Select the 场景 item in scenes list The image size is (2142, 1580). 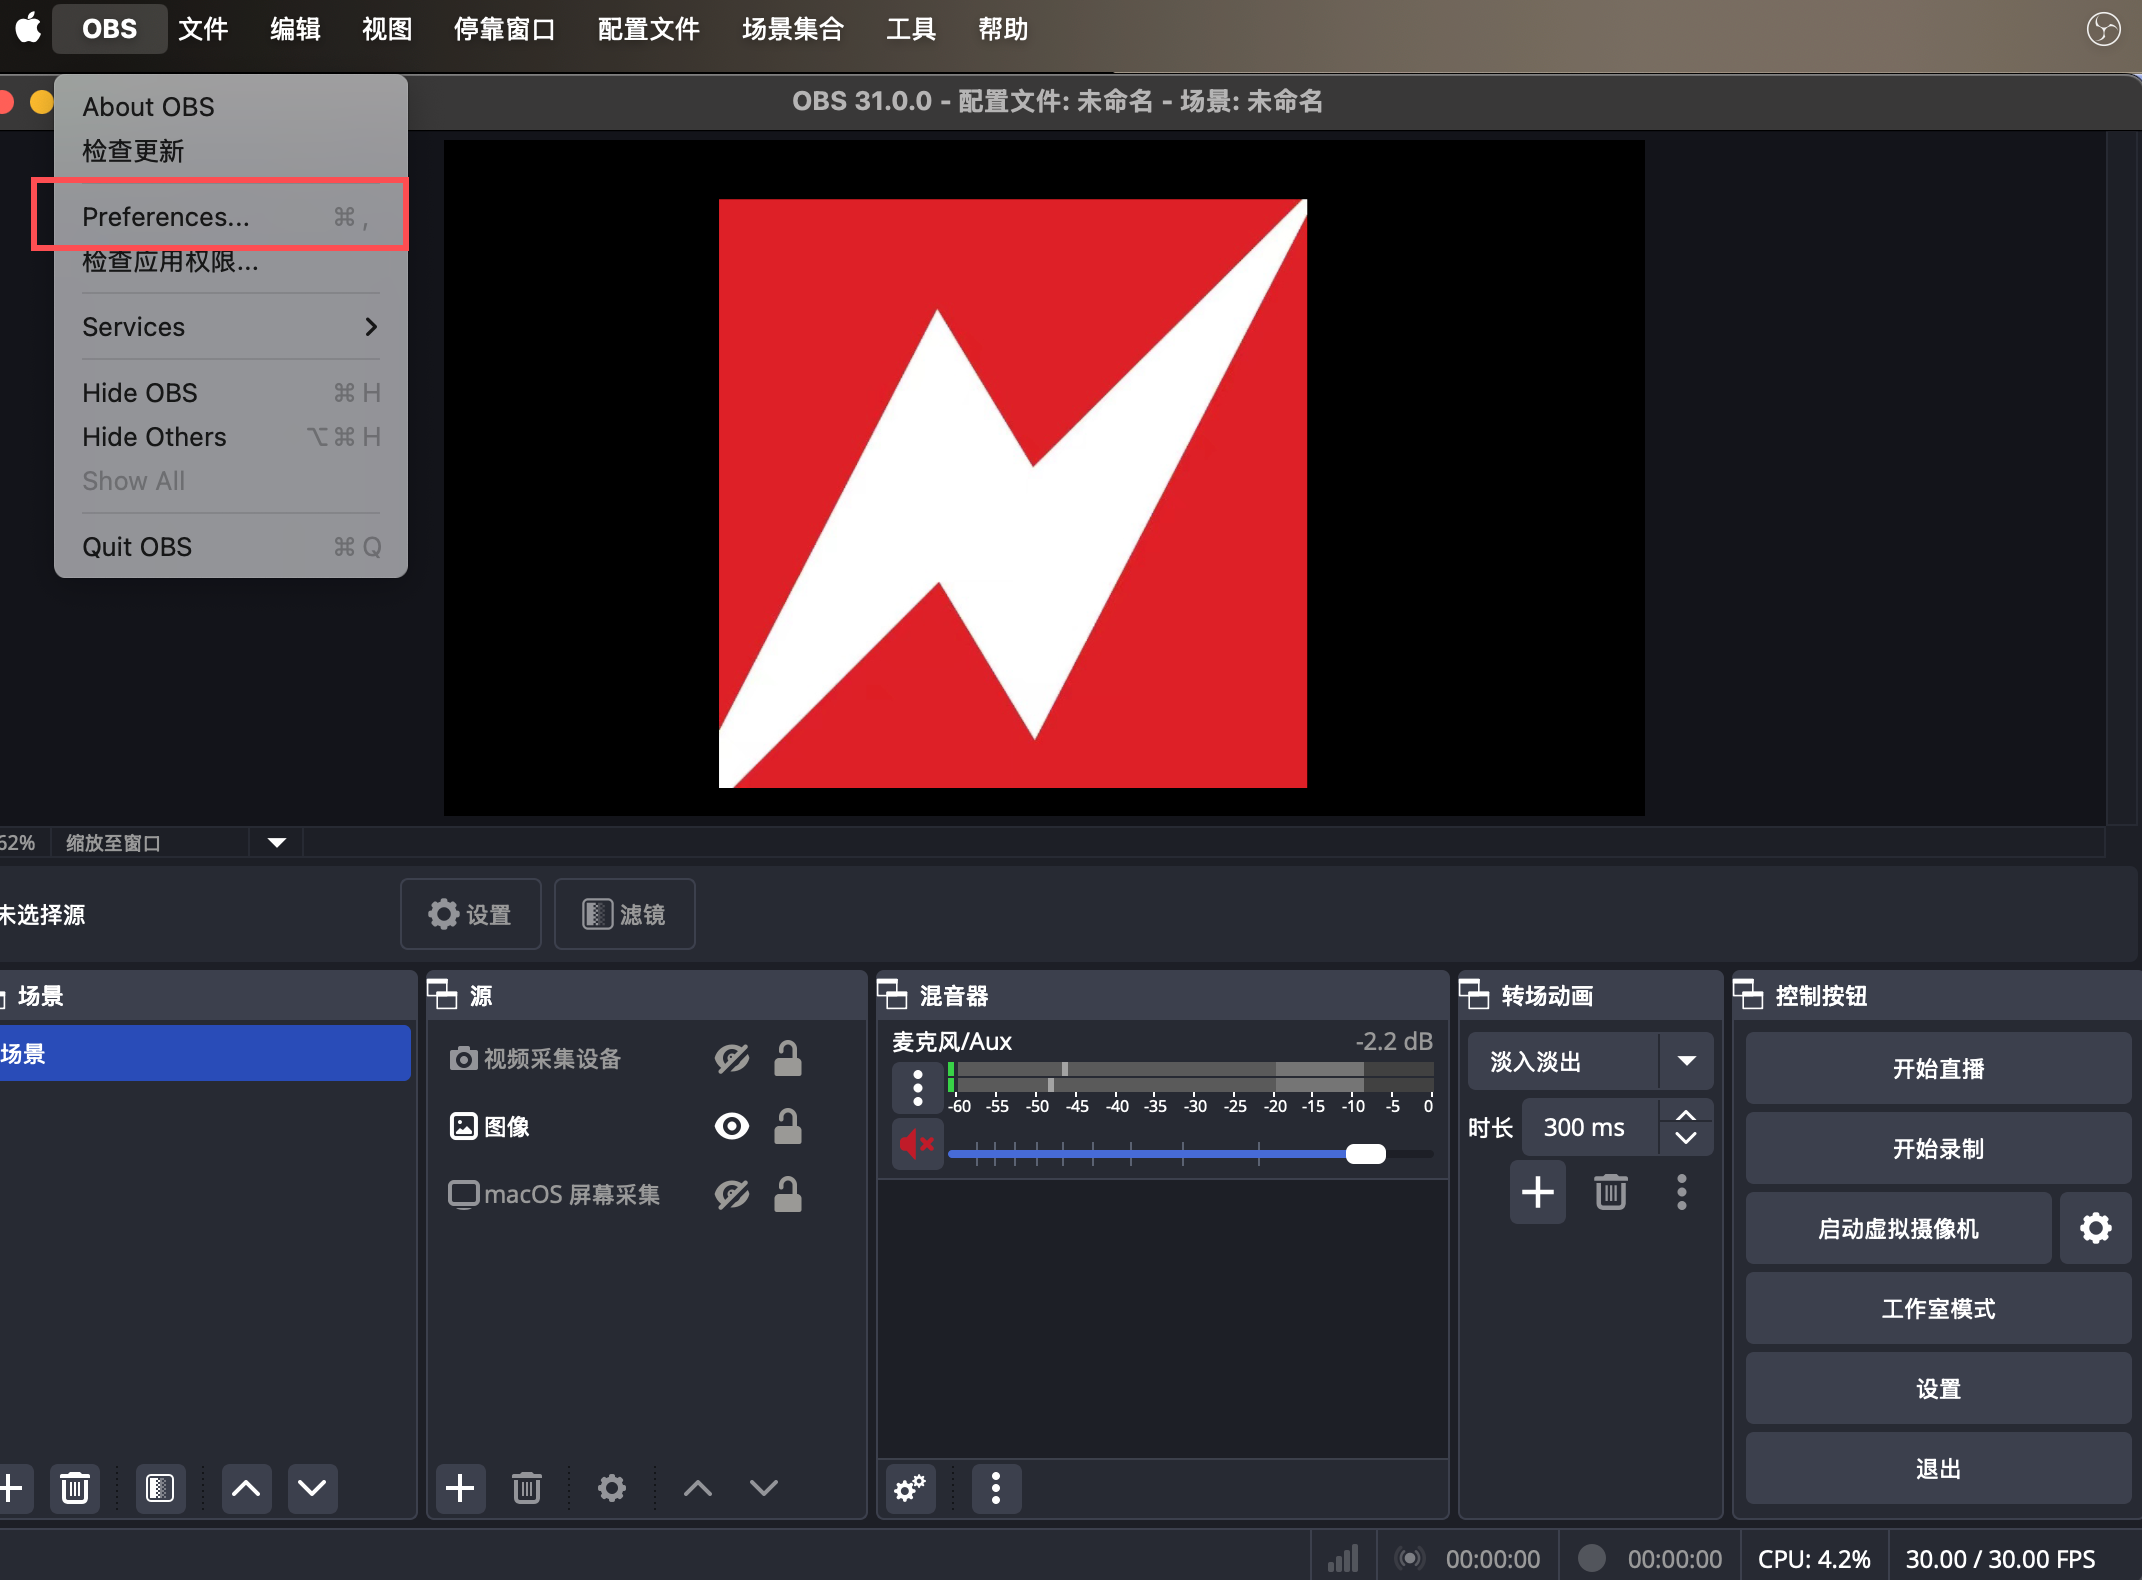pyautogui.click(x=205, y=1053)
